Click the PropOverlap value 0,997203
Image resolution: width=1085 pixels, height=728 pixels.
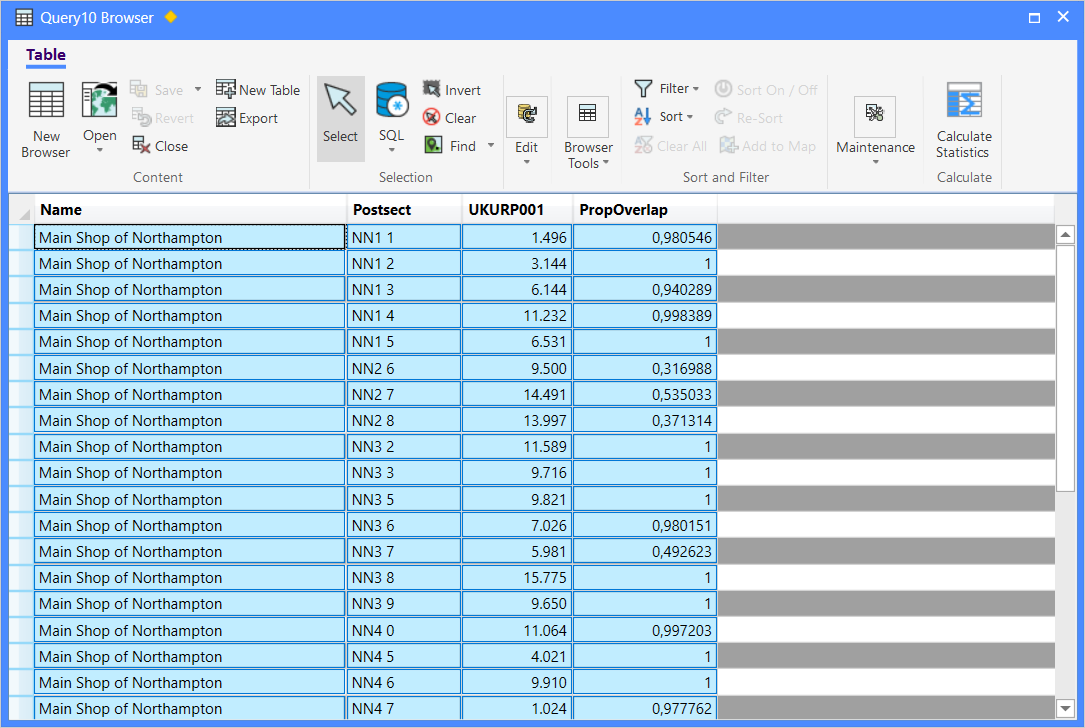coord(645,630)
